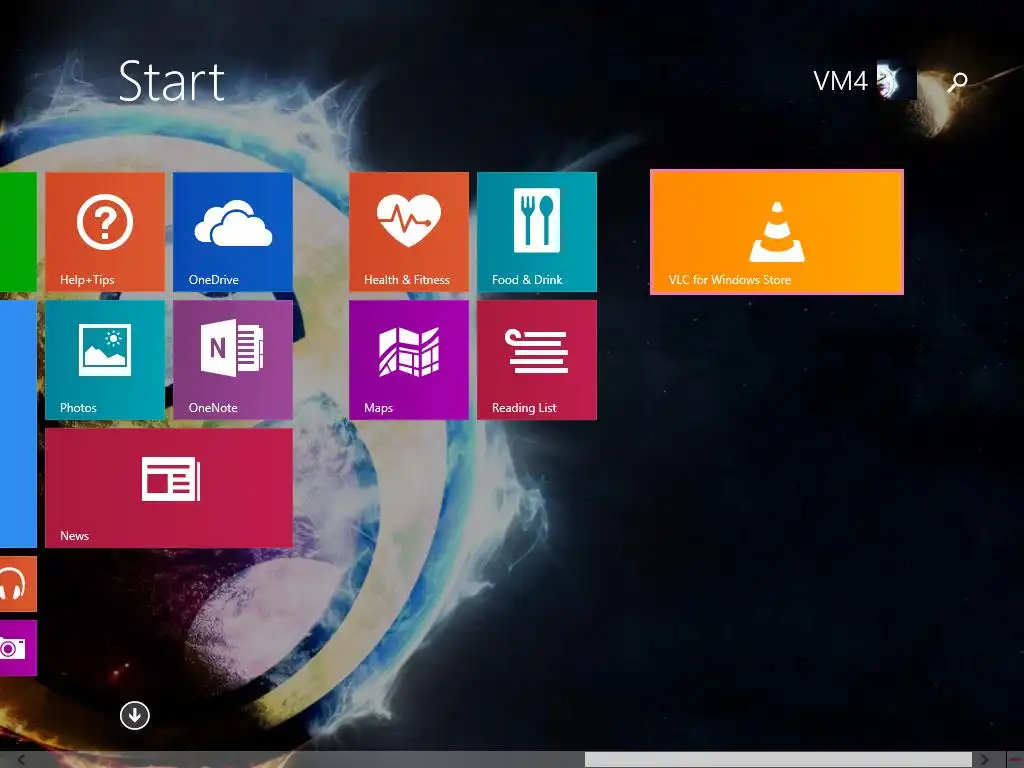This screenshot has width=1024, height=768.
Task: Launch the OneNote tile
Action: click(x=232, y=360)
